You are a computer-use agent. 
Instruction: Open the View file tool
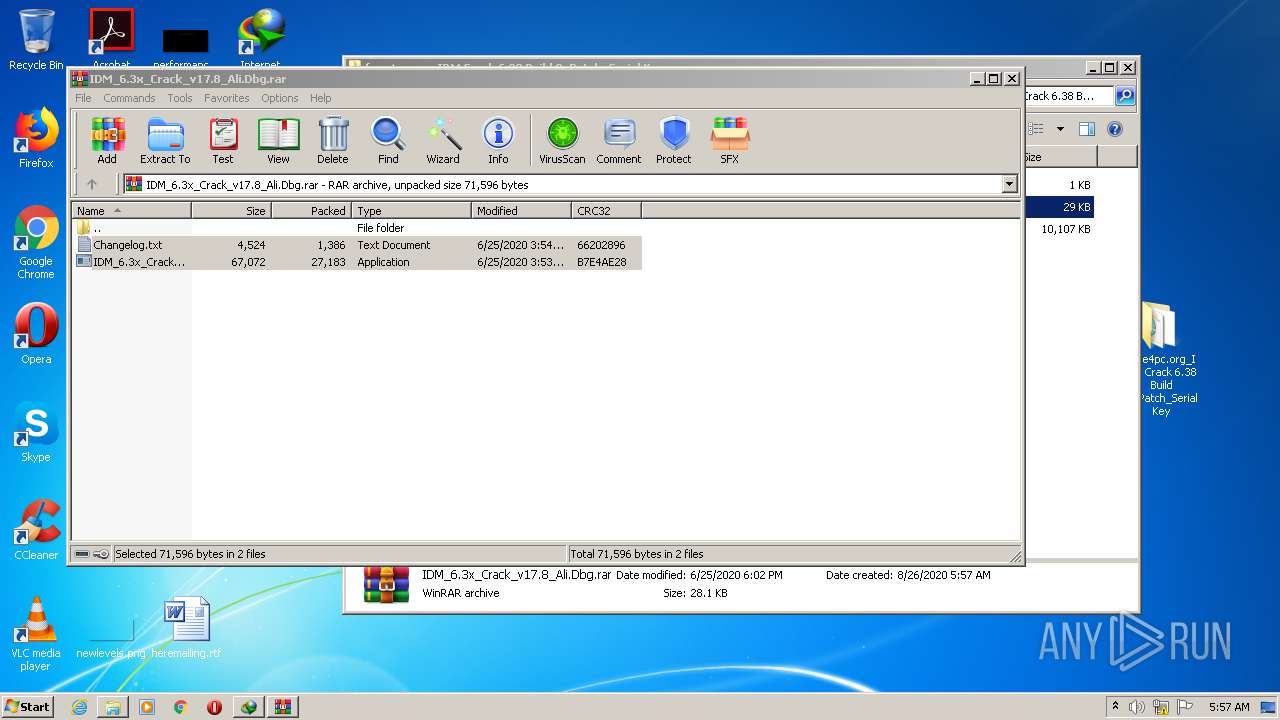tap(278, 140)
